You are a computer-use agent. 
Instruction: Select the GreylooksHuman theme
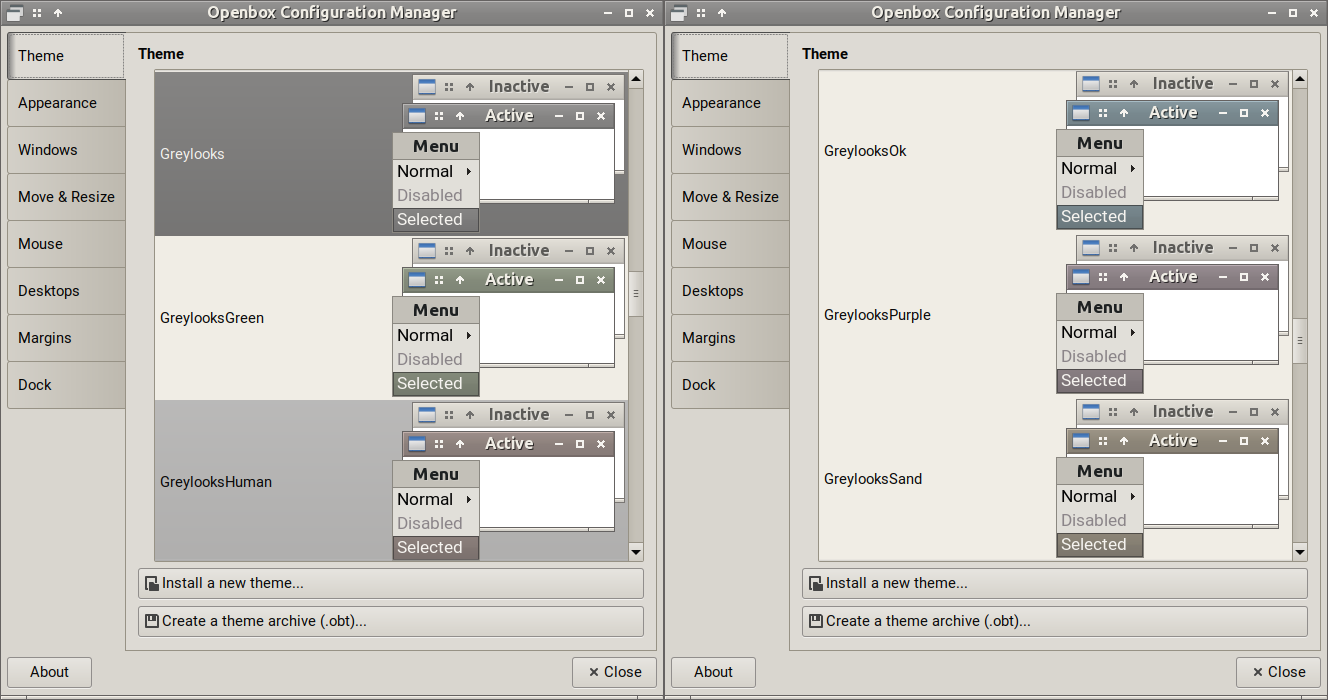pyautogui.click(x=391, y=482)
